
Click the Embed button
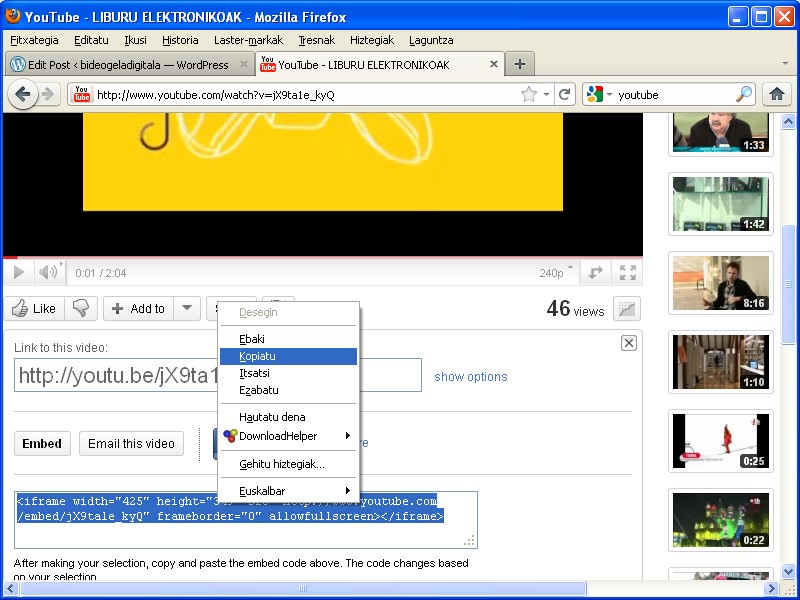(x=42, y=443)
